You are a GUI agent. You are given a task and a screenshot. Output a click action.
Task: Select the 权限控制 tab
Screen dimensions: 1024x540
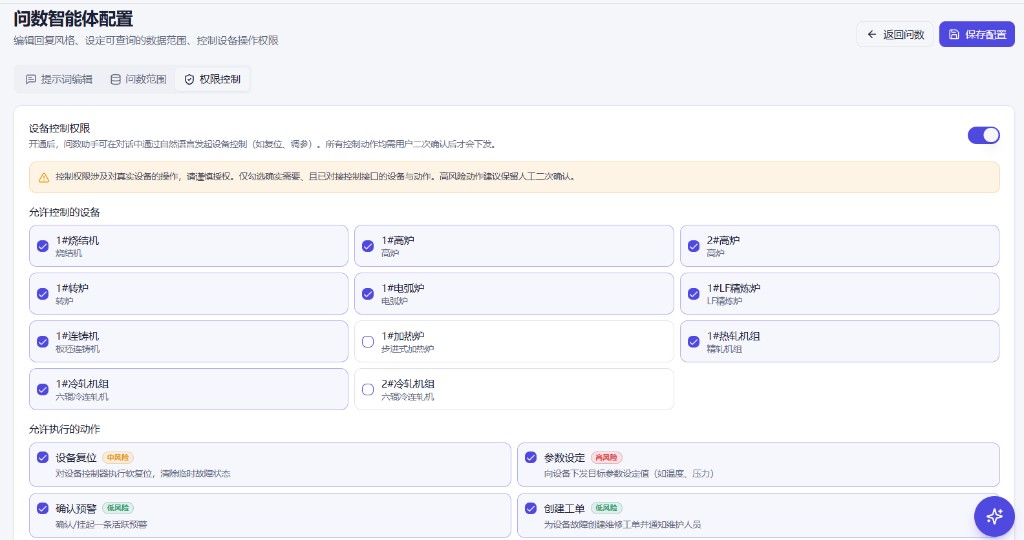[212, 80]
